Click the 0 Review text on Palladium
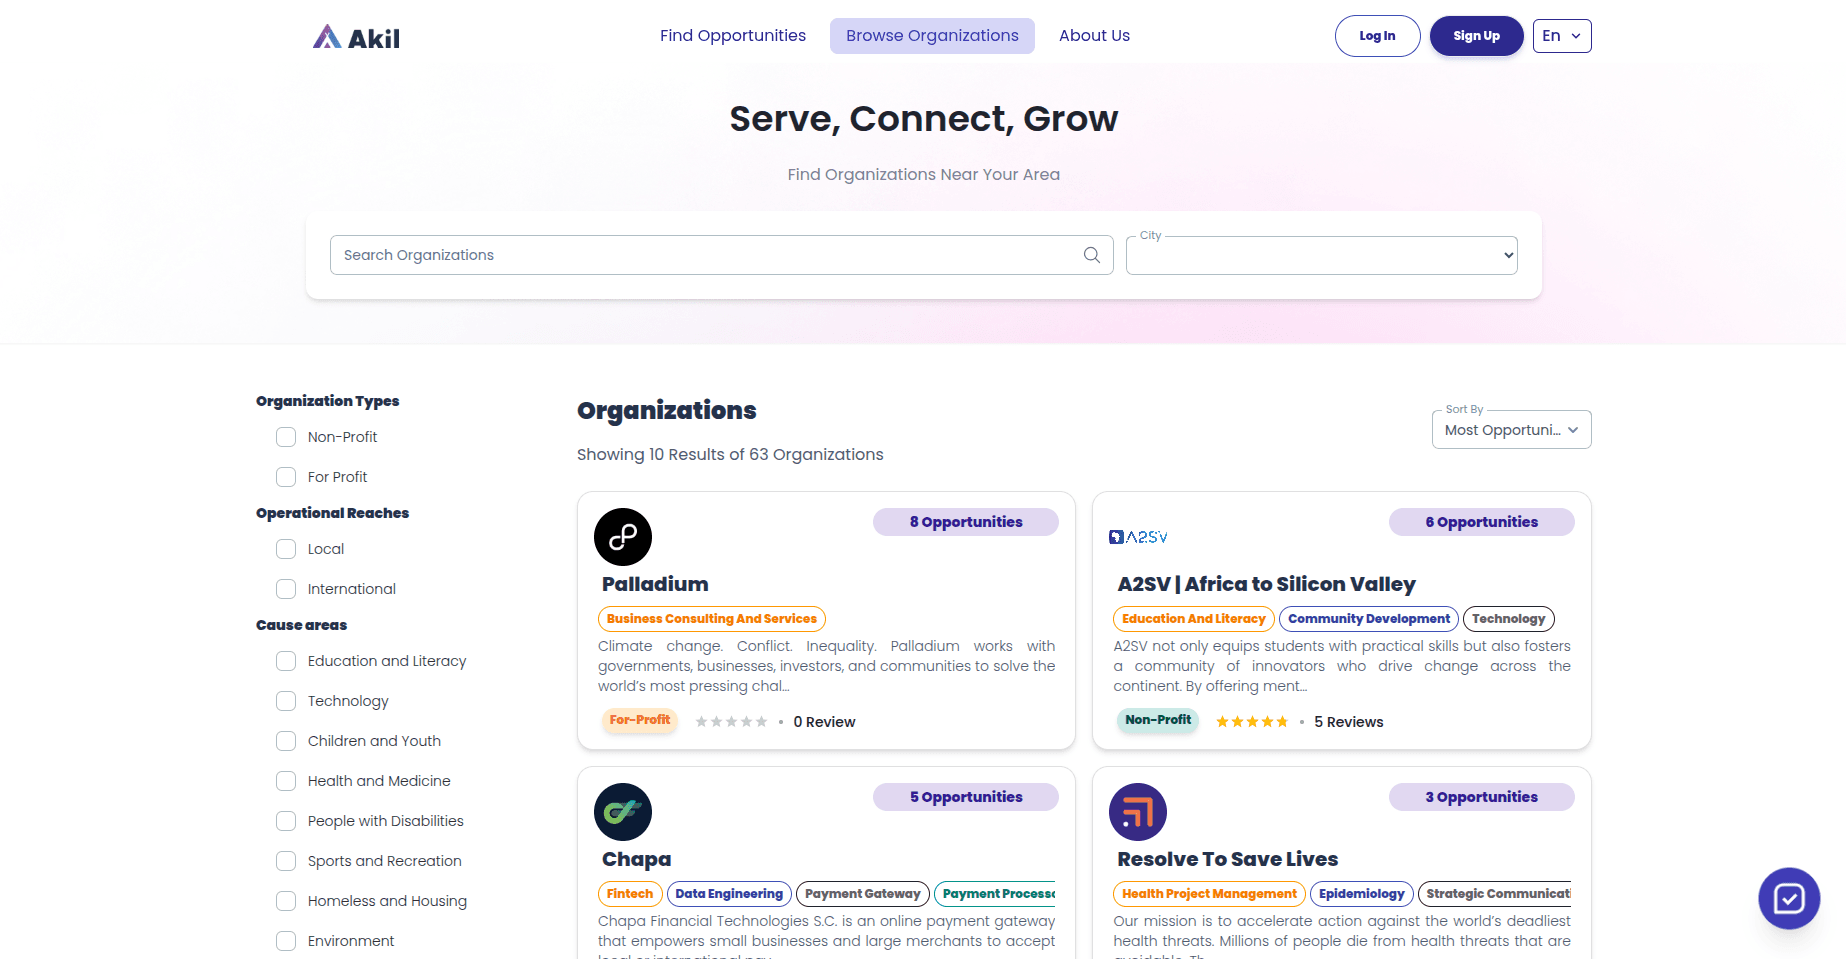The width and height of the screenshot is (1846, 959). pos(824,722)
